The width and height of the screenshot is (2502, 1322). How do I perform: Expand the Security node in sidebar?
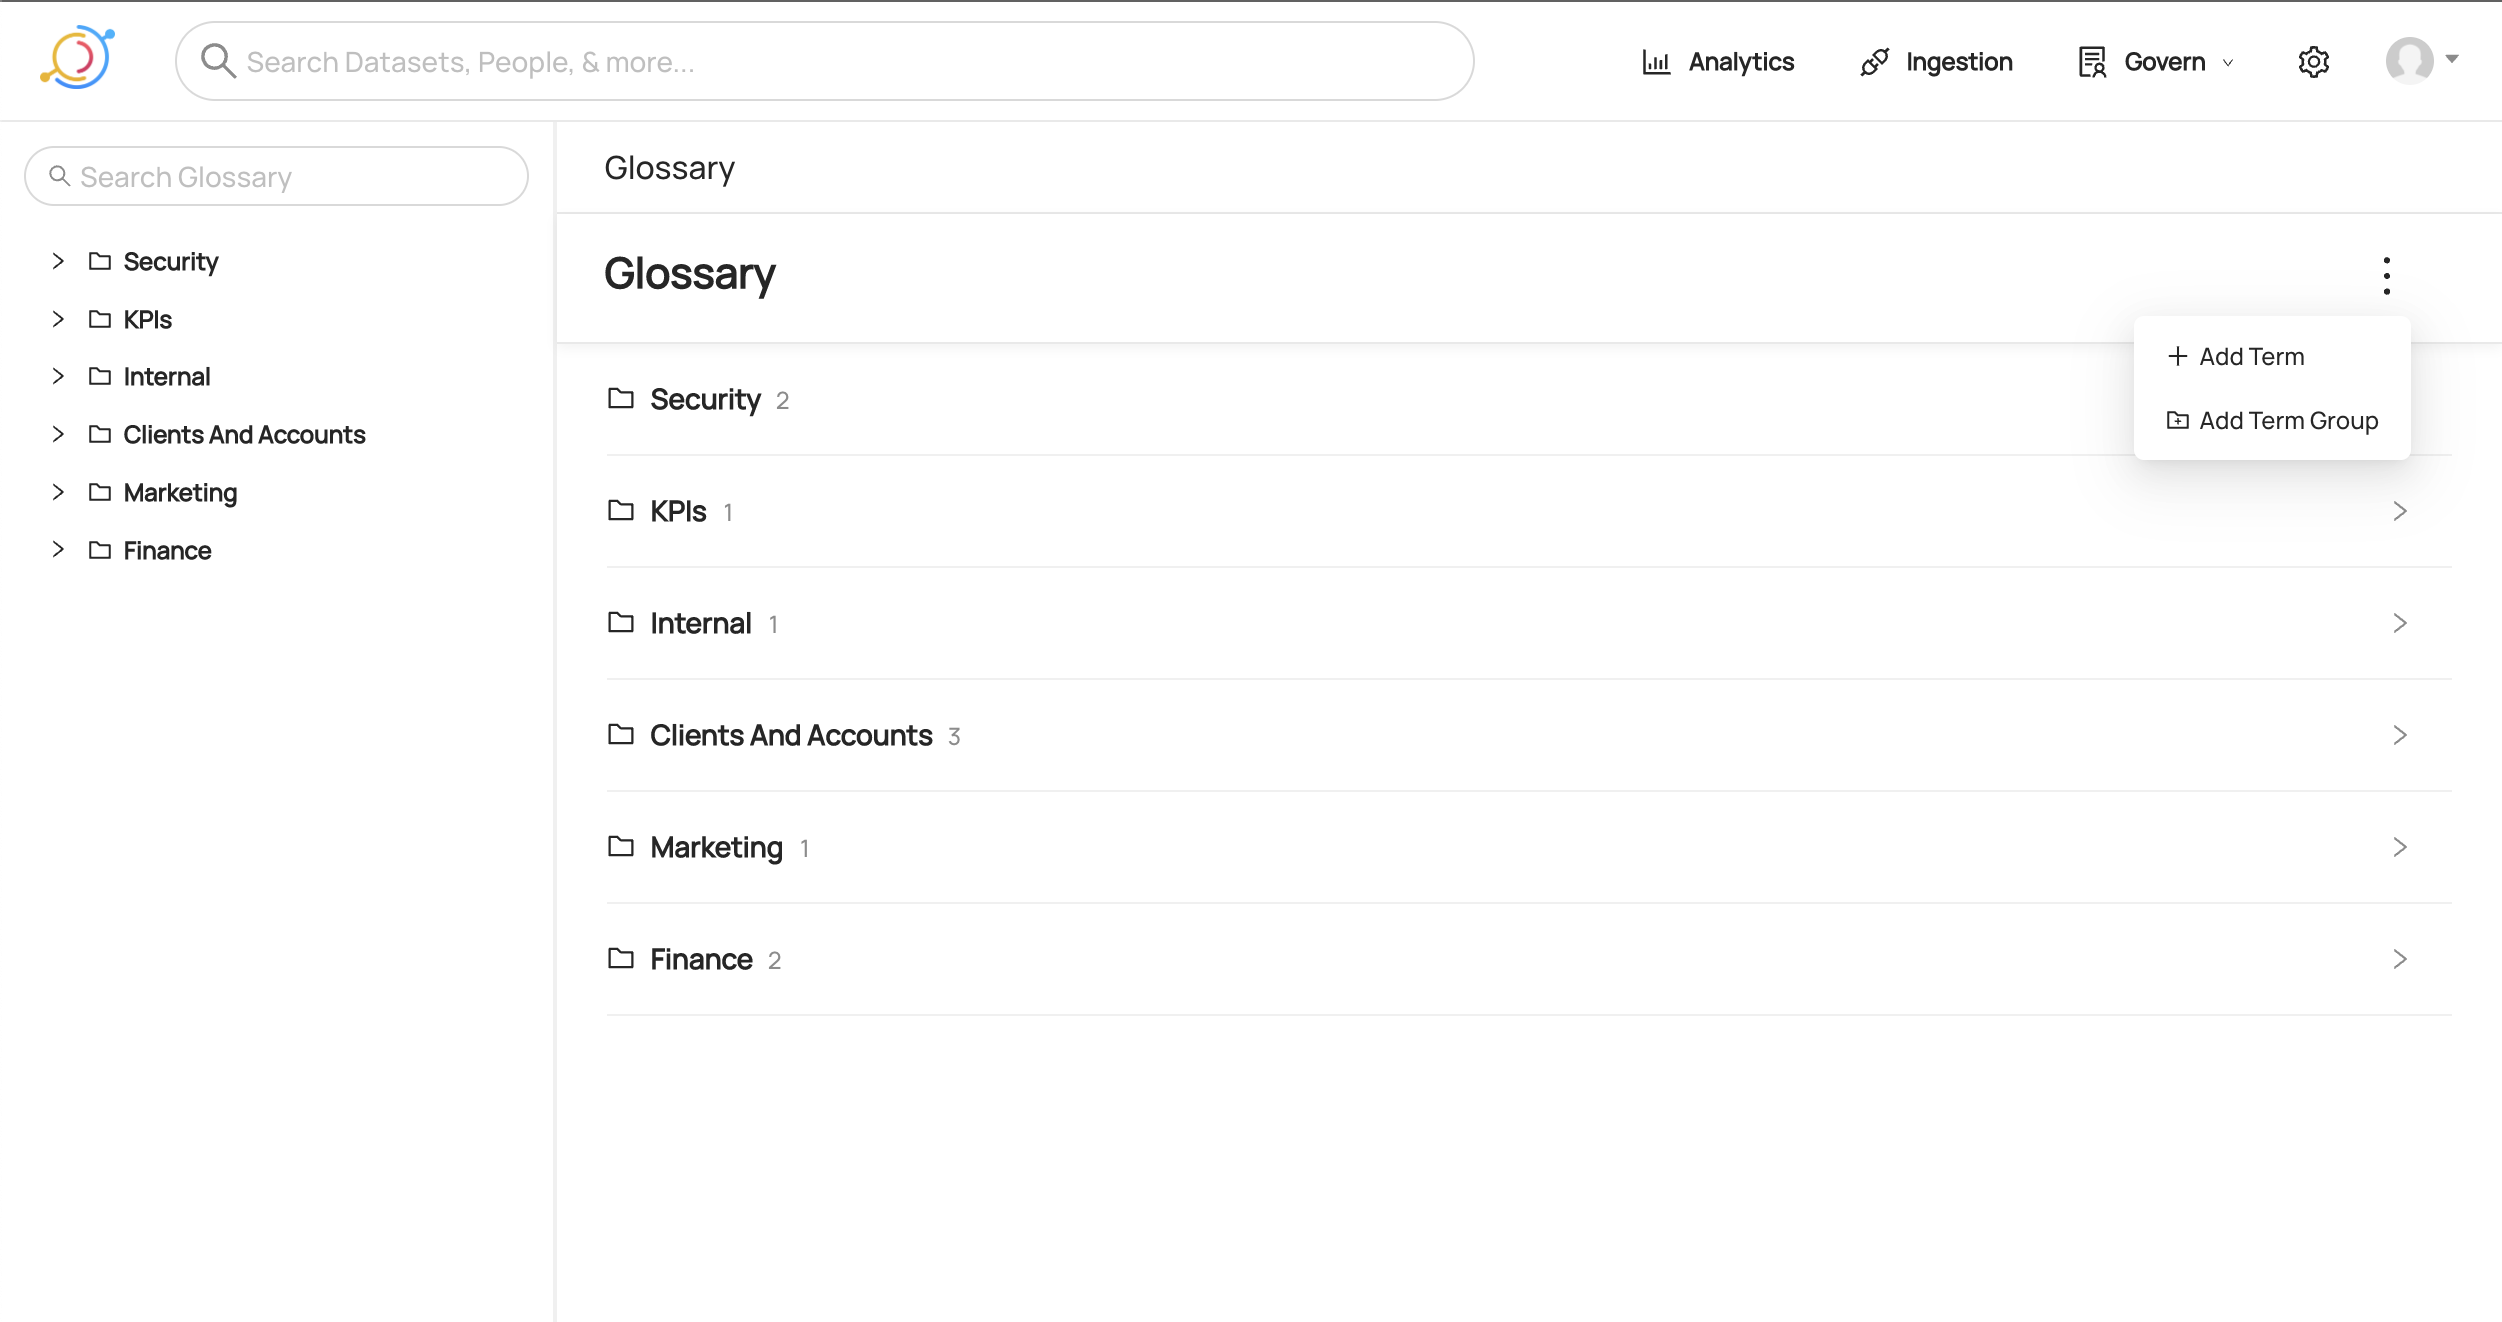(x=58, y=261)
